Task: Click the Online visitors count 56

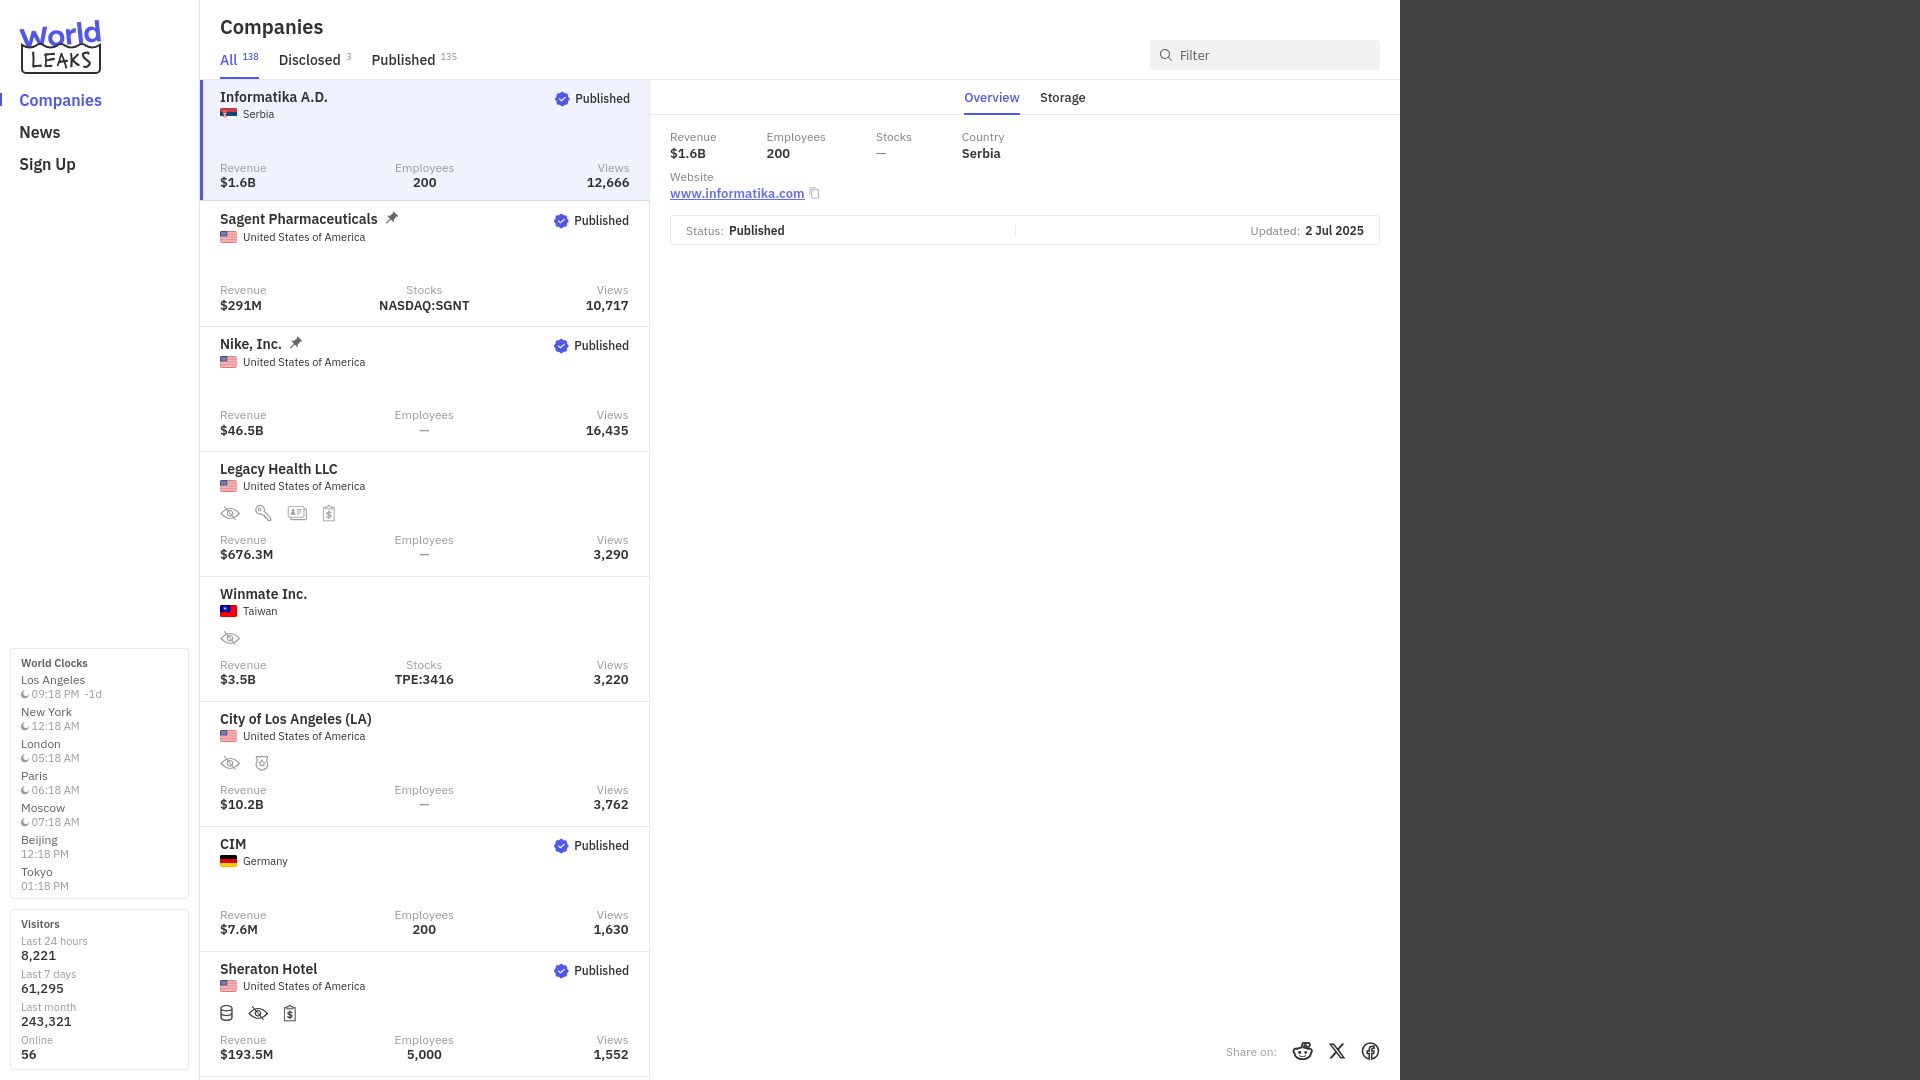Action: click(x=29, y=1055)
